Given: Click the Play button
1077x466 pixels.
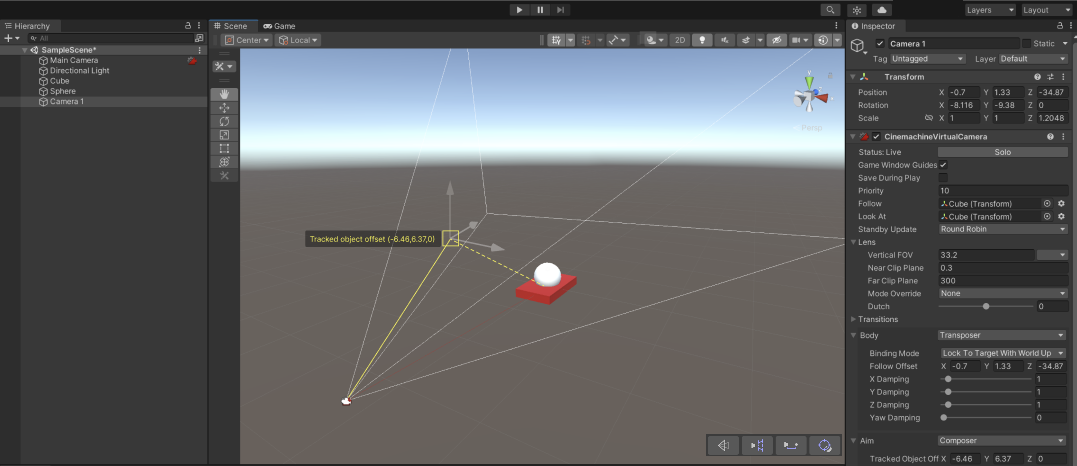Looking at the screenshot, I should pyautogui.click(x=519, y=10).
